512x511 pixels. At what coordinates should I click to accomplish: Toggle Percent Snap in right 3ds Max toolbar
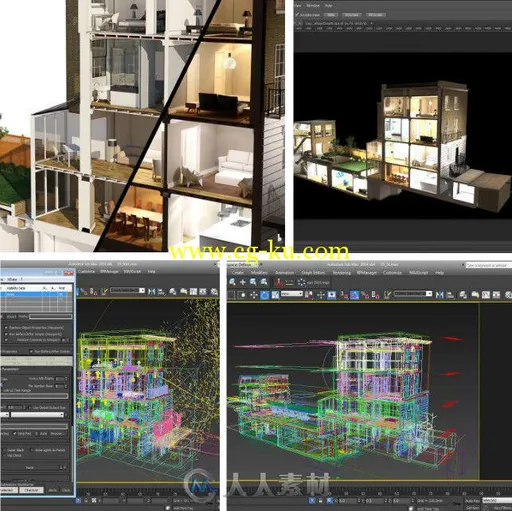[x=365, y=295]
